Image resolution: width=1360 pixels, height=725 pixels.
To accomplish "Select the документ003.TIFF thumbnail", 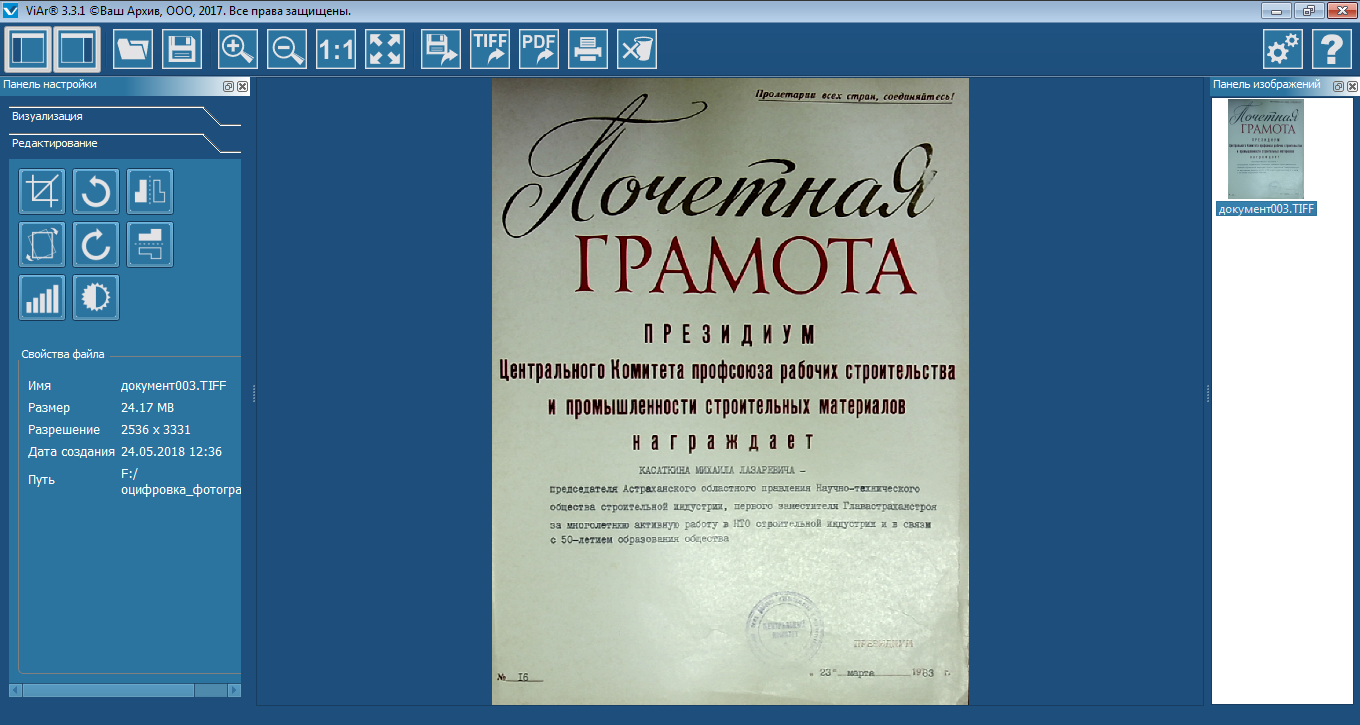I will coord(1265,149).
